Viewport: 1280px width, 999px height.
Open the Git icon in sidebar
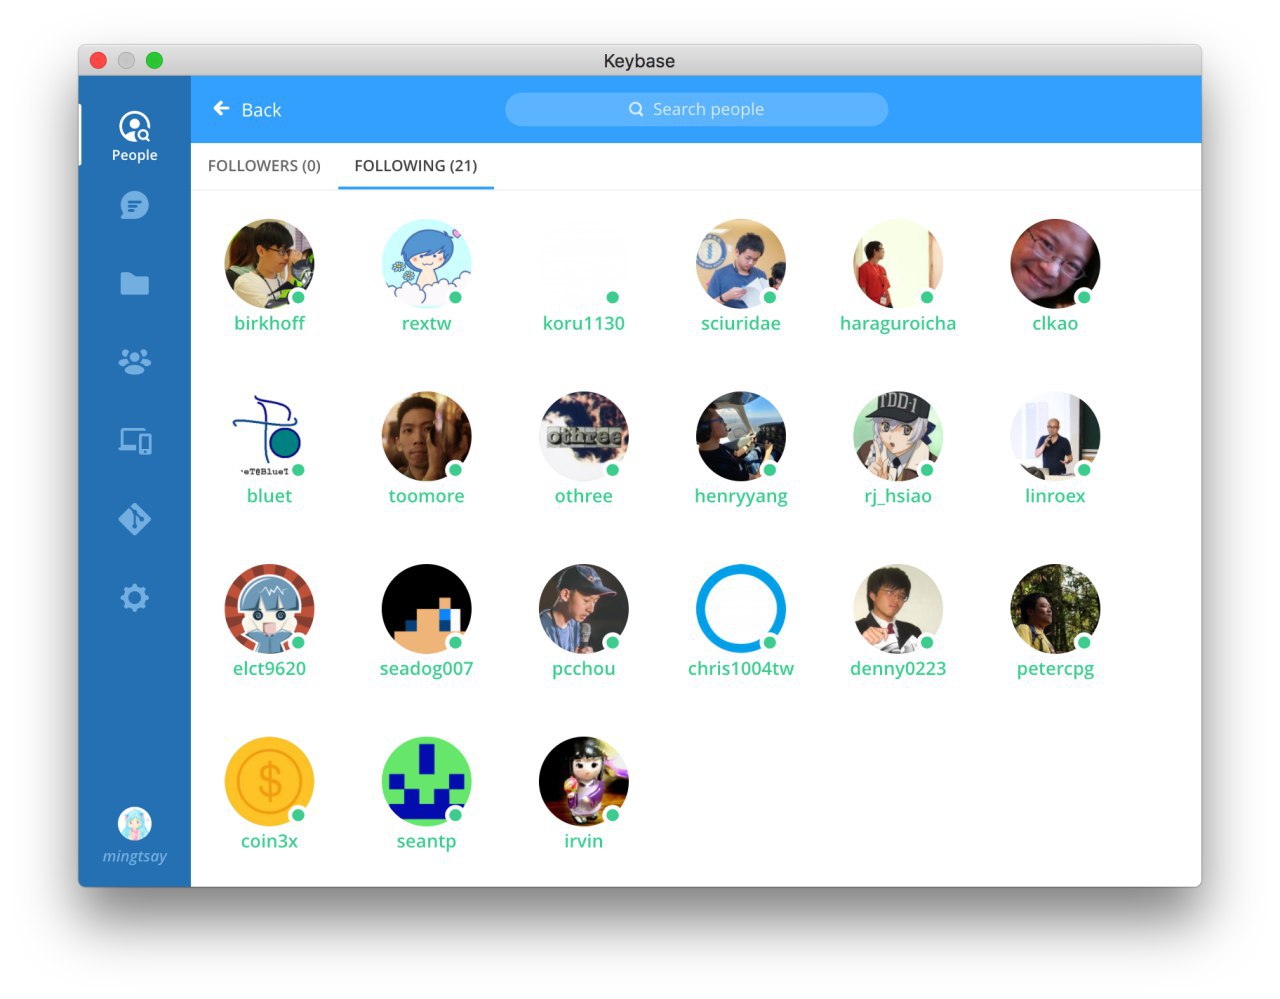[135, 519]
